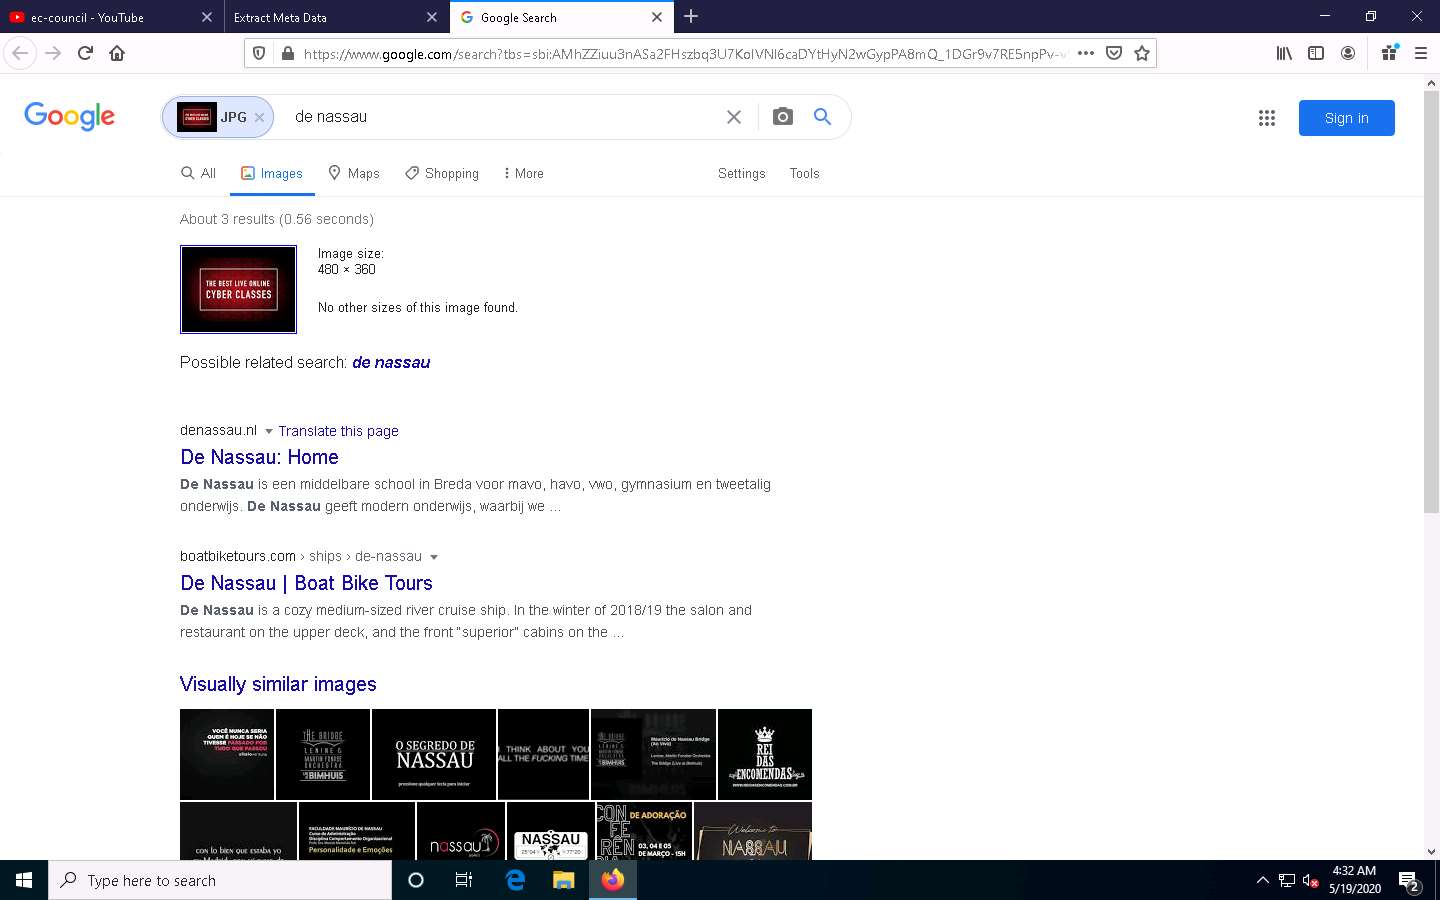The height and width of the screenshot is (900, 1440).
Task: Open the extensions whats-new icon
Action: [x=1389, y=53]
